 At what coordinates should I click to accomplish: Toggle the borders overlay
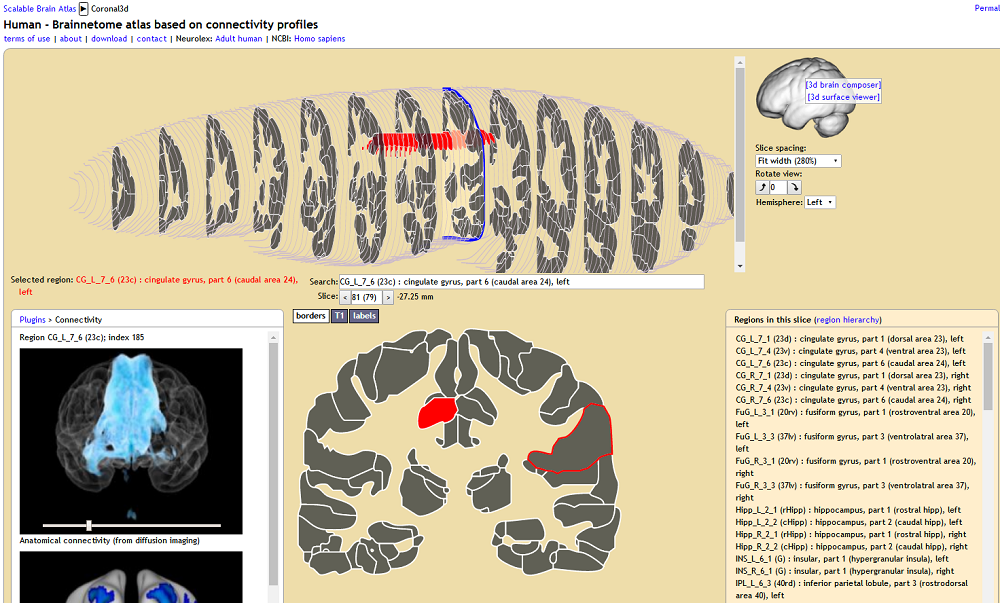pyautogui.click(x=310, y=316)
